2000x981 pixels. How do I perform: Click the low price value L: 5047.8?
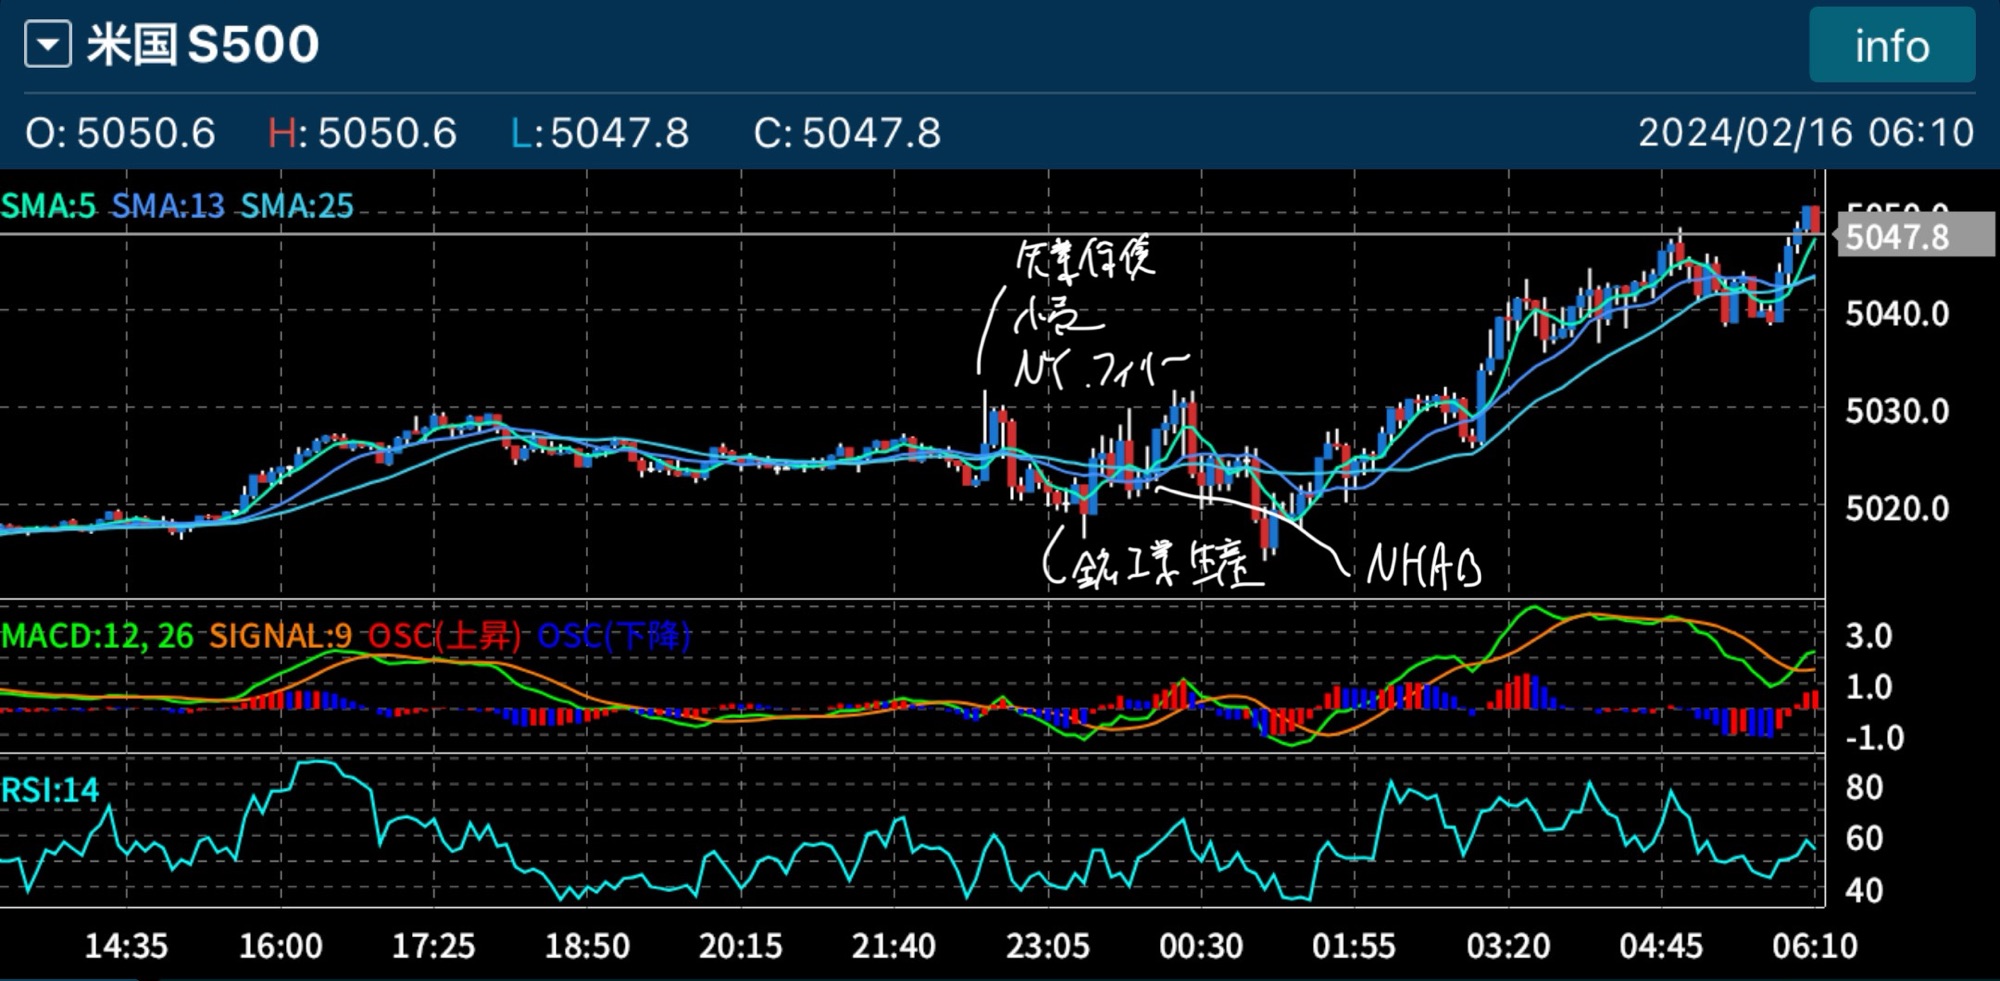[x=600, y=133]
